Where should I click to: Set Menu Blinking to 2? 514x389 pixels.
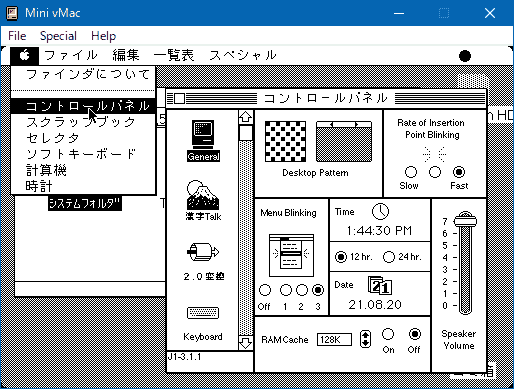(302, 290)
